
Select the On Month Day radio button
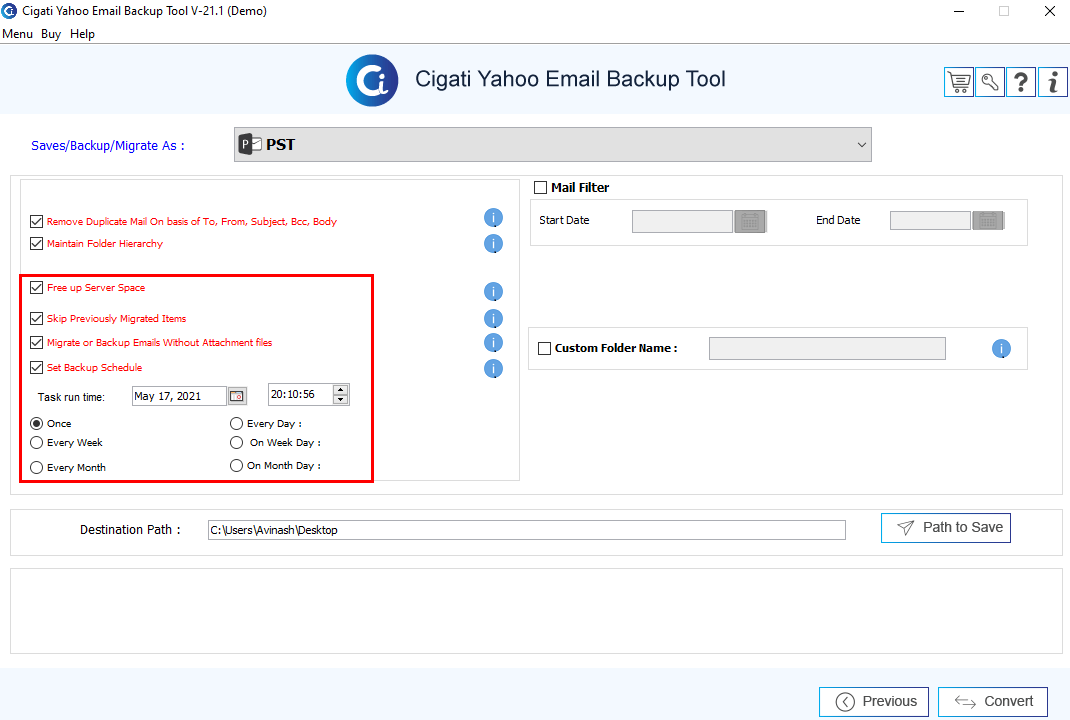click(237, 465)
